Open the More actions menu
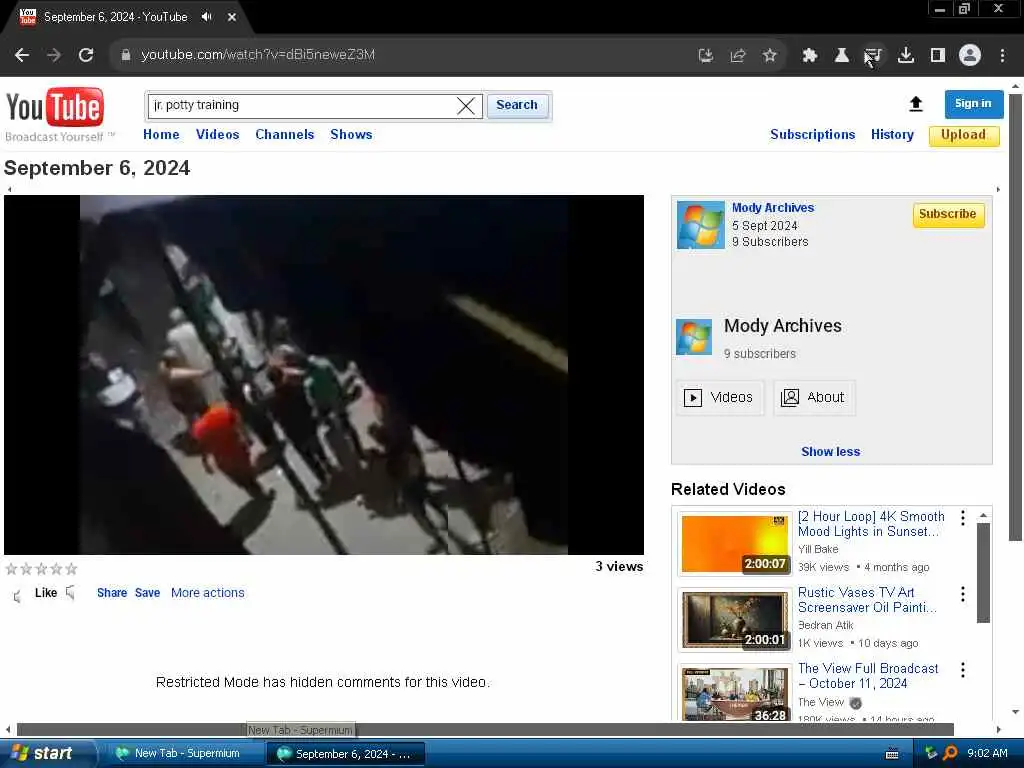1024x768 pixels. point(208,593)
